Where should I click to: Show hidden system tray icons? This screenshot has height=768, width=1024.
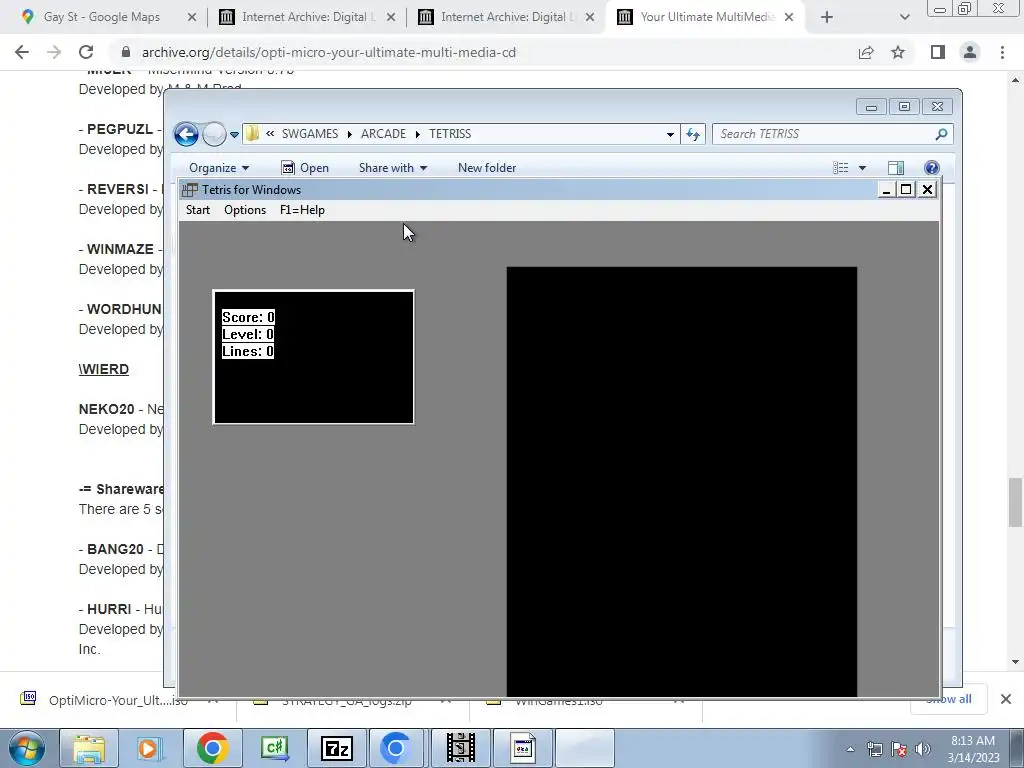(x=850, y=749)
